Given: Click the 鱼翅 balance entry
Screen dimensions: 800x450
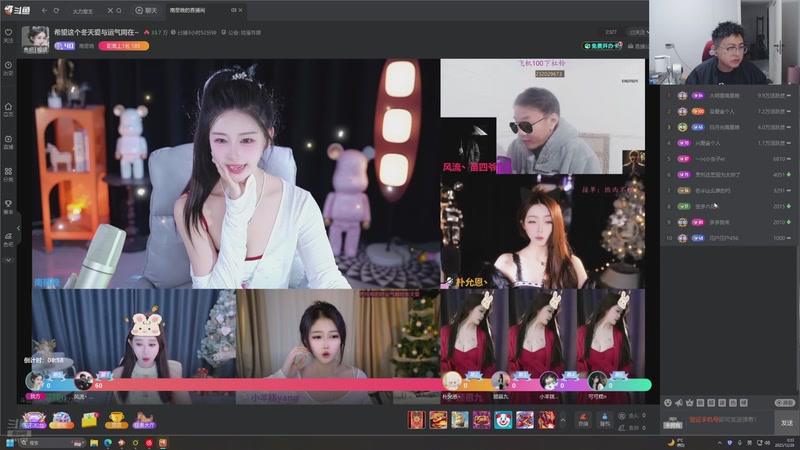Looking at the screenshot, I should pyautogui.click(x=633, y=428).
